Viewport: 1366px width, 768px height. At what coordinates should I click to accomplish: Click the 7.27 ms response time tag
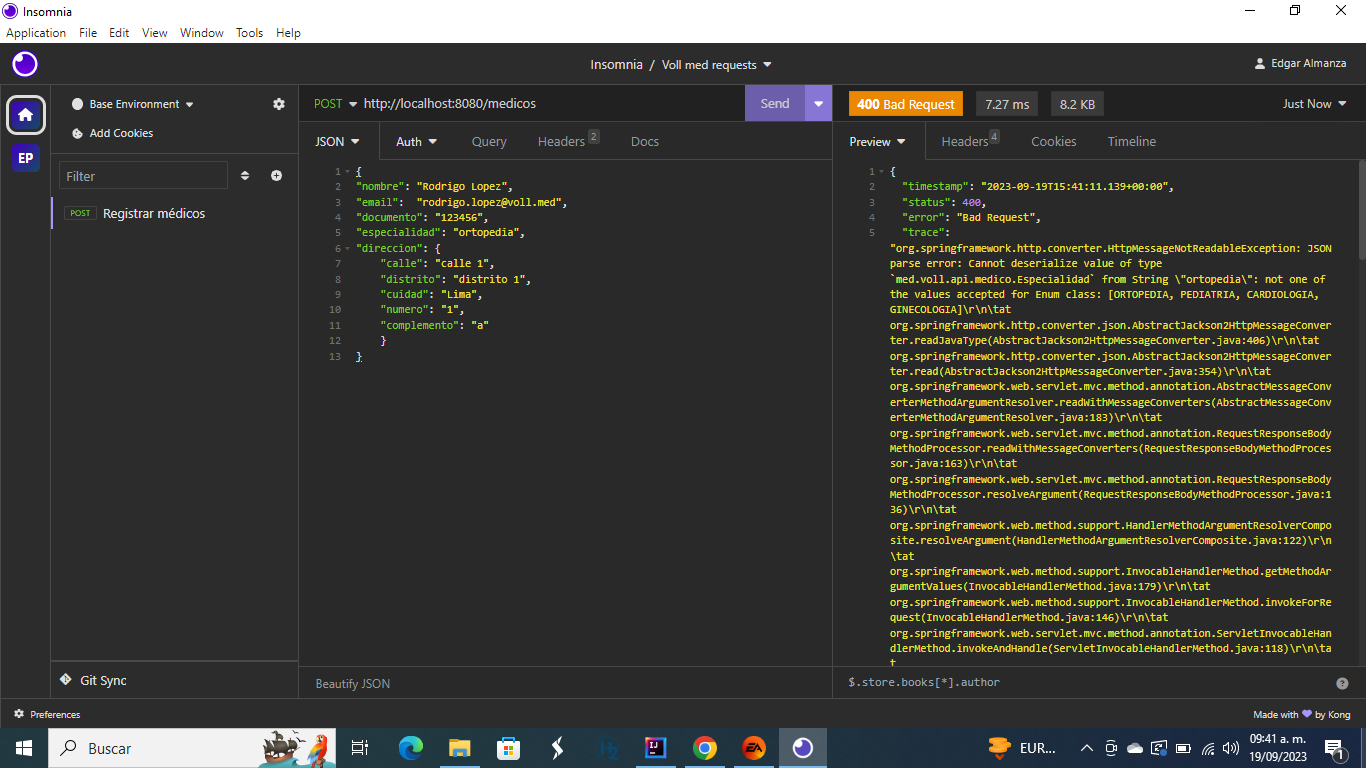pos(1007,104)
